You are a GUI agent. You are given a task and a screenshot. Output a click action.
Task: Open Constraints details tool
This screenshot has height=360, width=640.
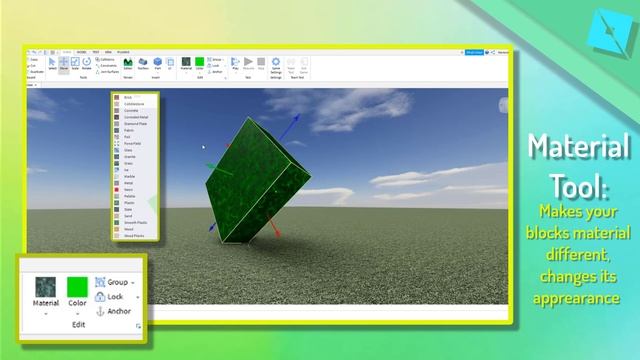coord(106,66)
